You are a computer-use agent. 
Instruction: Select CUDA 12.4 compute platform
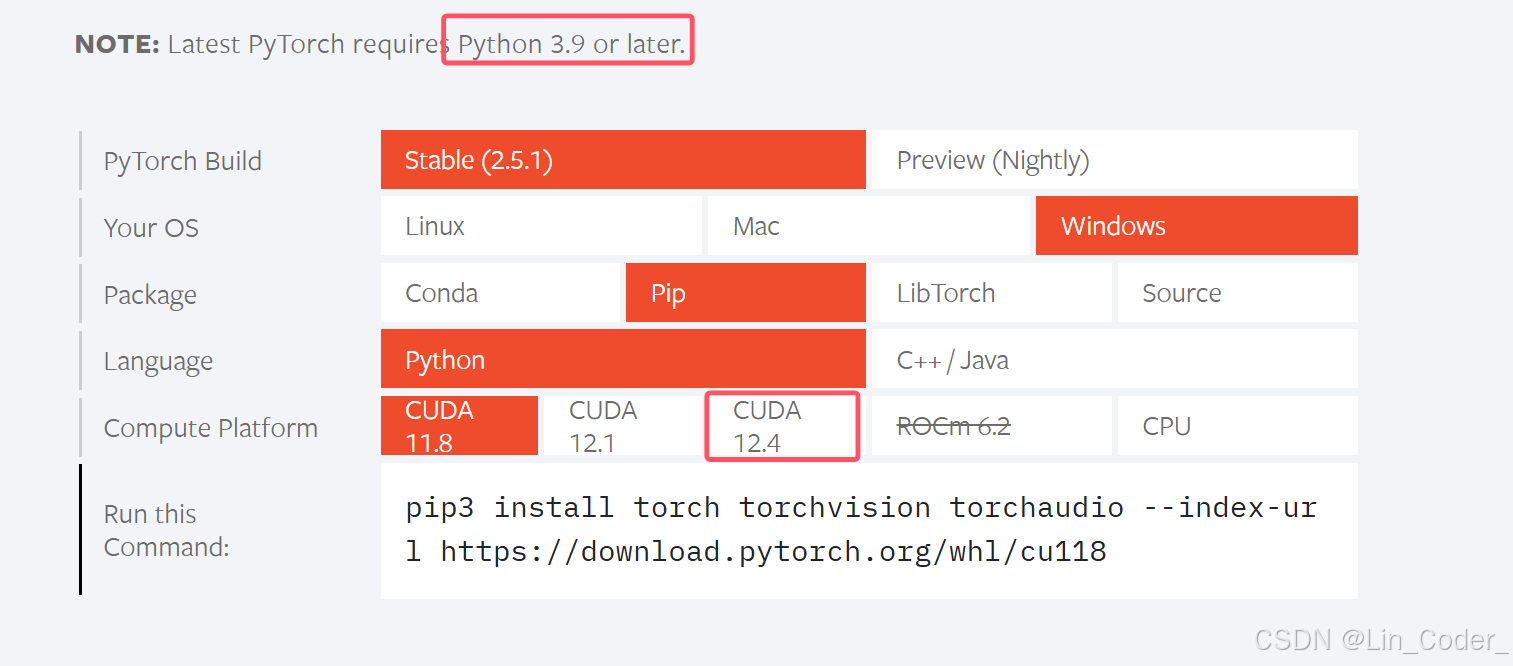pos(782,426)
